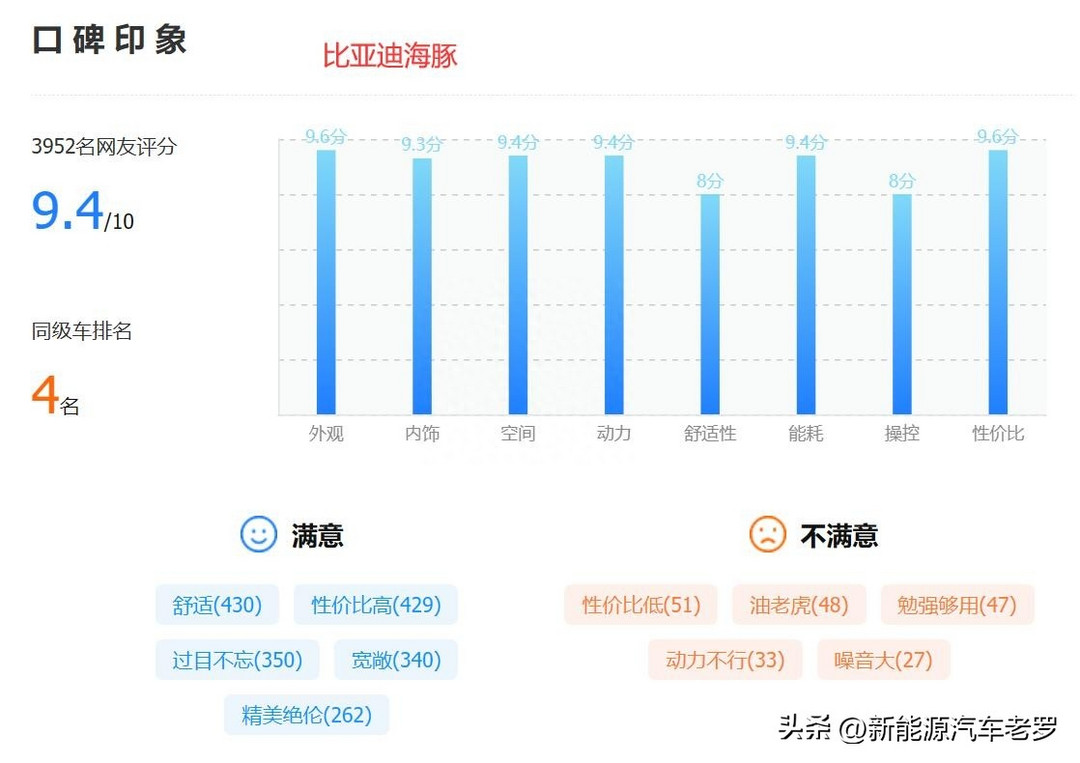Viewport: 1080px width, 763px height.
Task: Click the 不满意 heading
Action: coord(840,535)
